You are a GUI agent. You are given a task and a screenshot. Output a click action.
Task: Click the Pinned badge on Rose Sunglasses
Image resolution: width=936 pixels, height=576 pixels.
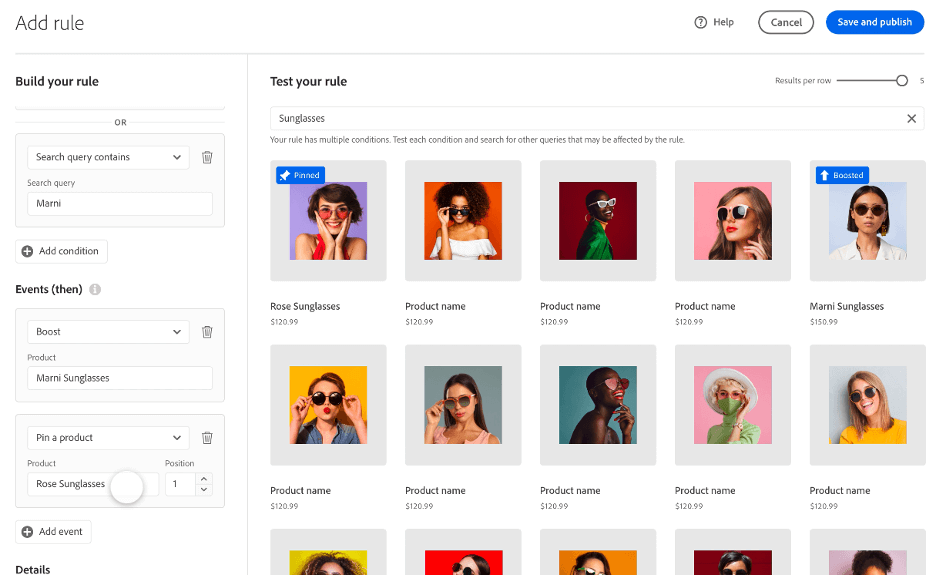299,174
